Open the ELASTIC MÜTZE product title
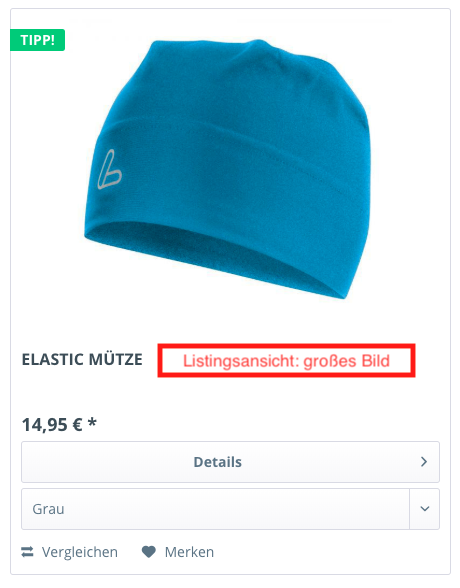 tap(82, 359)
